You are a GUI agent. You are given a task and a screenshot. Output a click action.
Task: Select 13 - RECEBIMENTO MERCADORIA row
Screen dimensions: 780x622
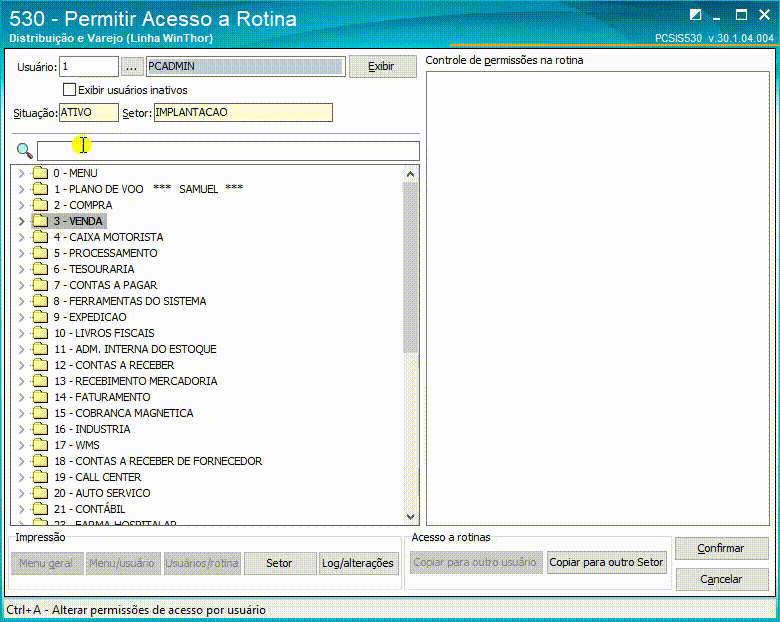[135, 381]
